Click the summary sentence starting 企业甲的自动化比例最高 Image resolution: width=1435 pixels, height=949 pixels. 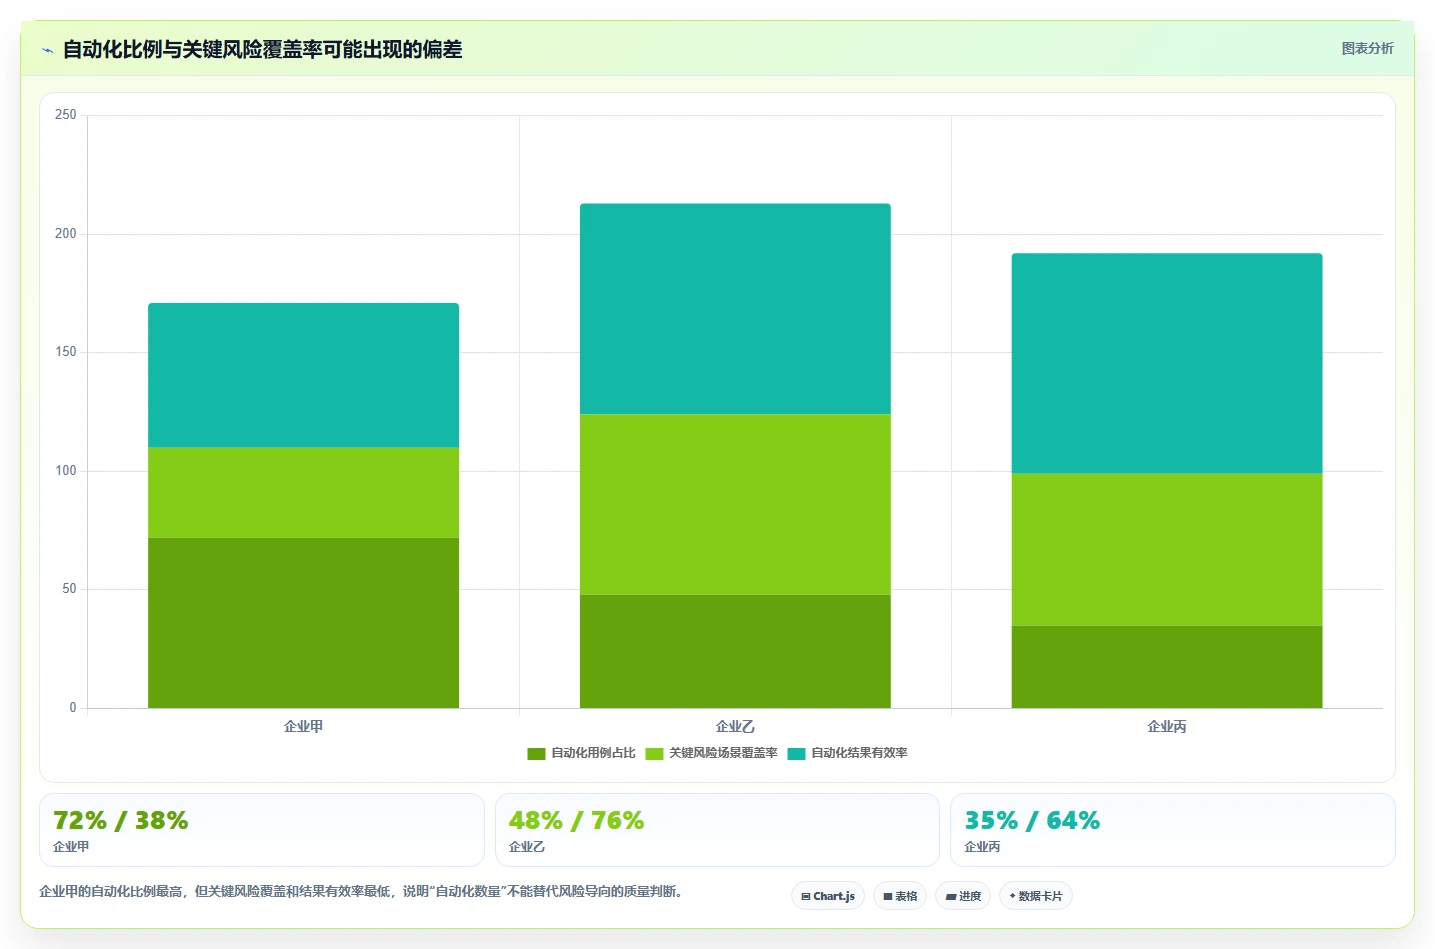pos(361,891)
